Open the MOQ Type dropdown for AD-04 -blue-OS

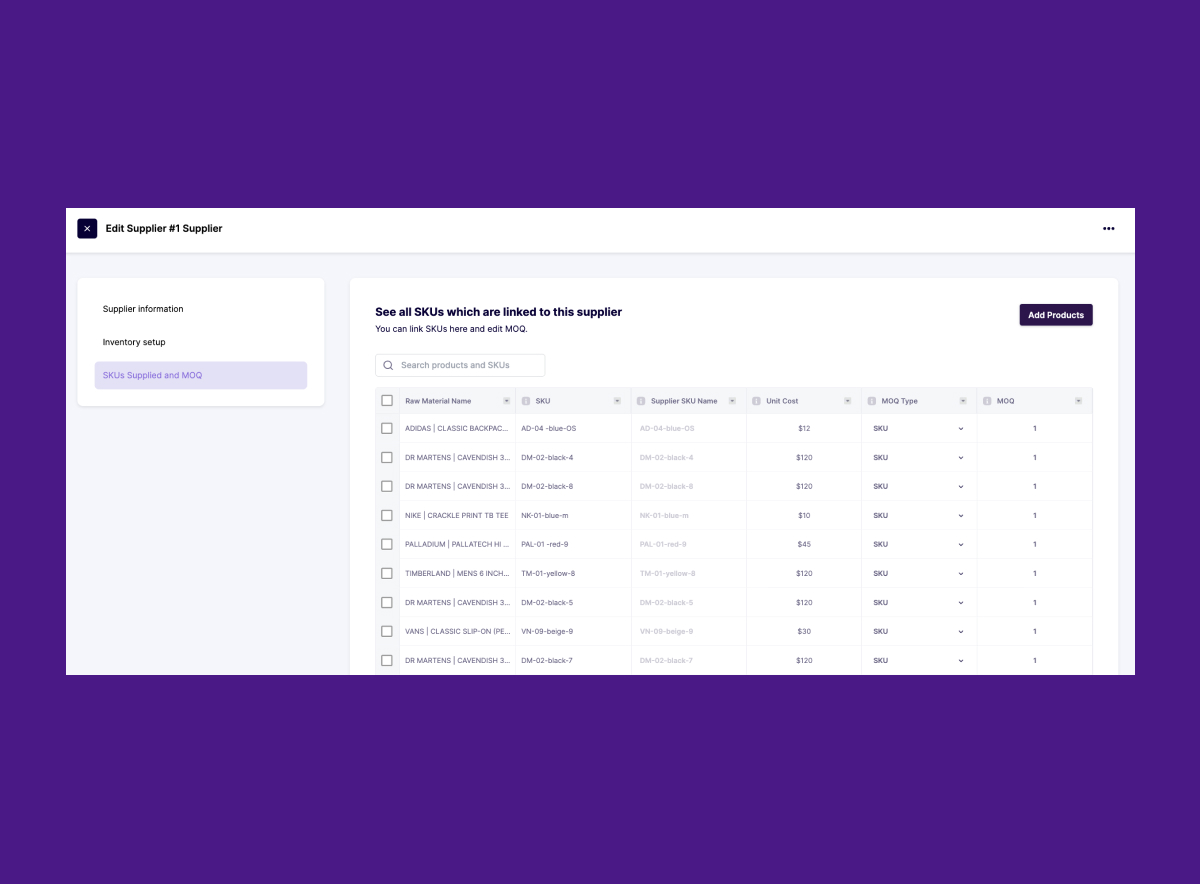coord(960,428)
